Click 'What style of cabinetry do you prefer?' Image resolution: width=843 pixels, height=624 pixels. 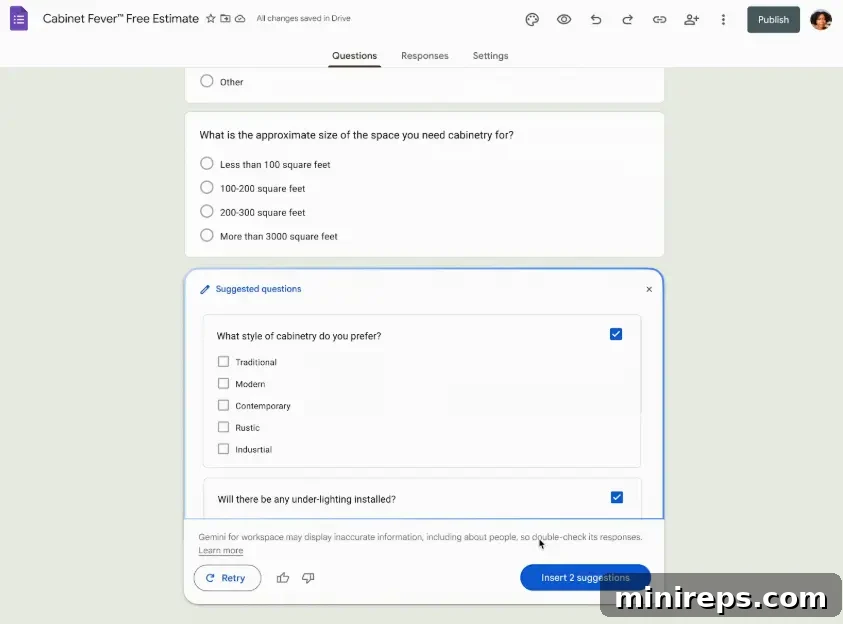tap(299, 336)
